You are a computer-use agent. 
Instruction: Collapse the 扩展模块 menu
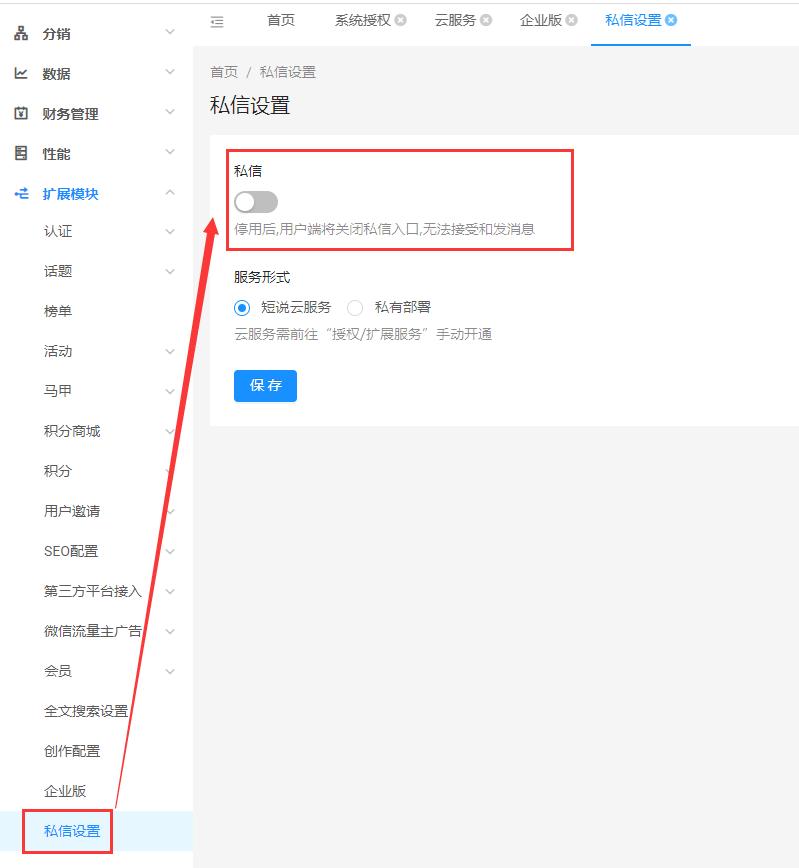pyautogui.click(x=170, y=192)
